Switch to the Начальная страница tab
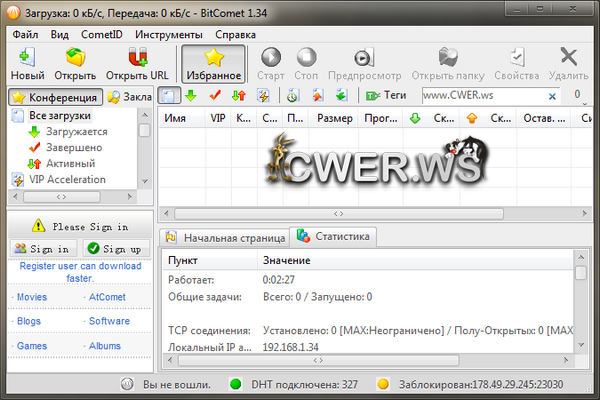Image resolution: width=600 pixels, height=400 pixels. point(225,238)
